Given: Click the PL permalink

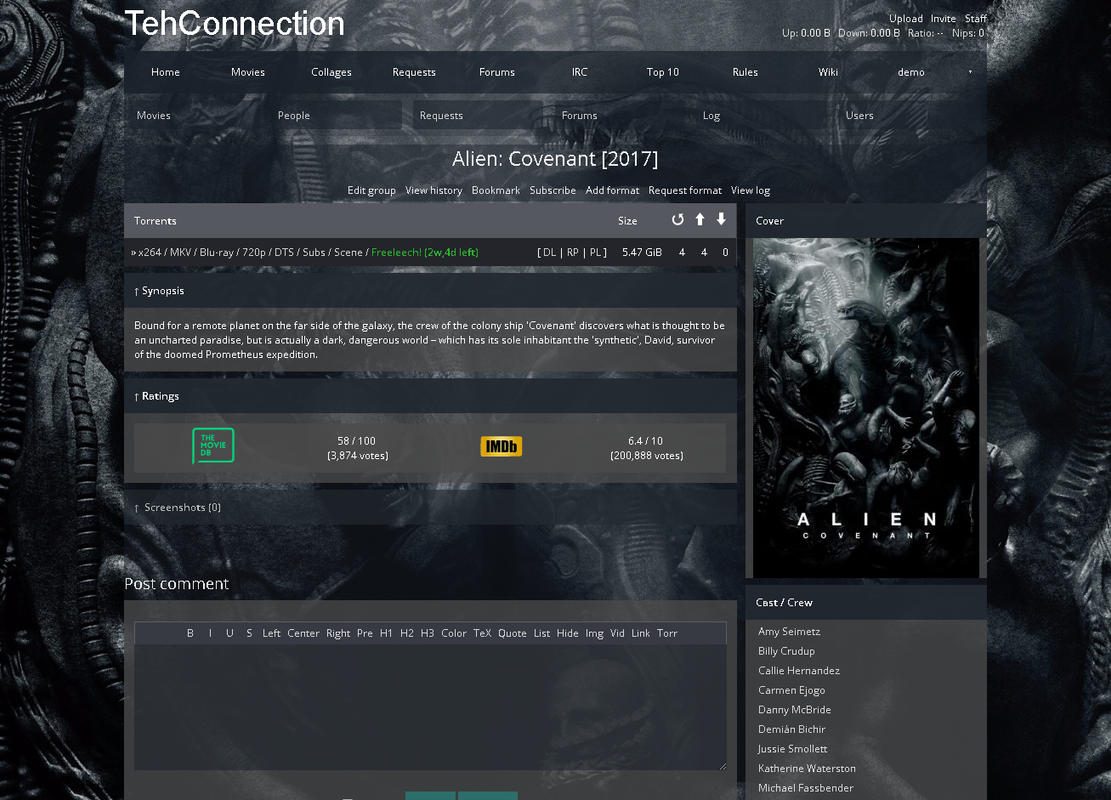Looking at the screenshot, I should pyautogui.click(x=595, y=252).
